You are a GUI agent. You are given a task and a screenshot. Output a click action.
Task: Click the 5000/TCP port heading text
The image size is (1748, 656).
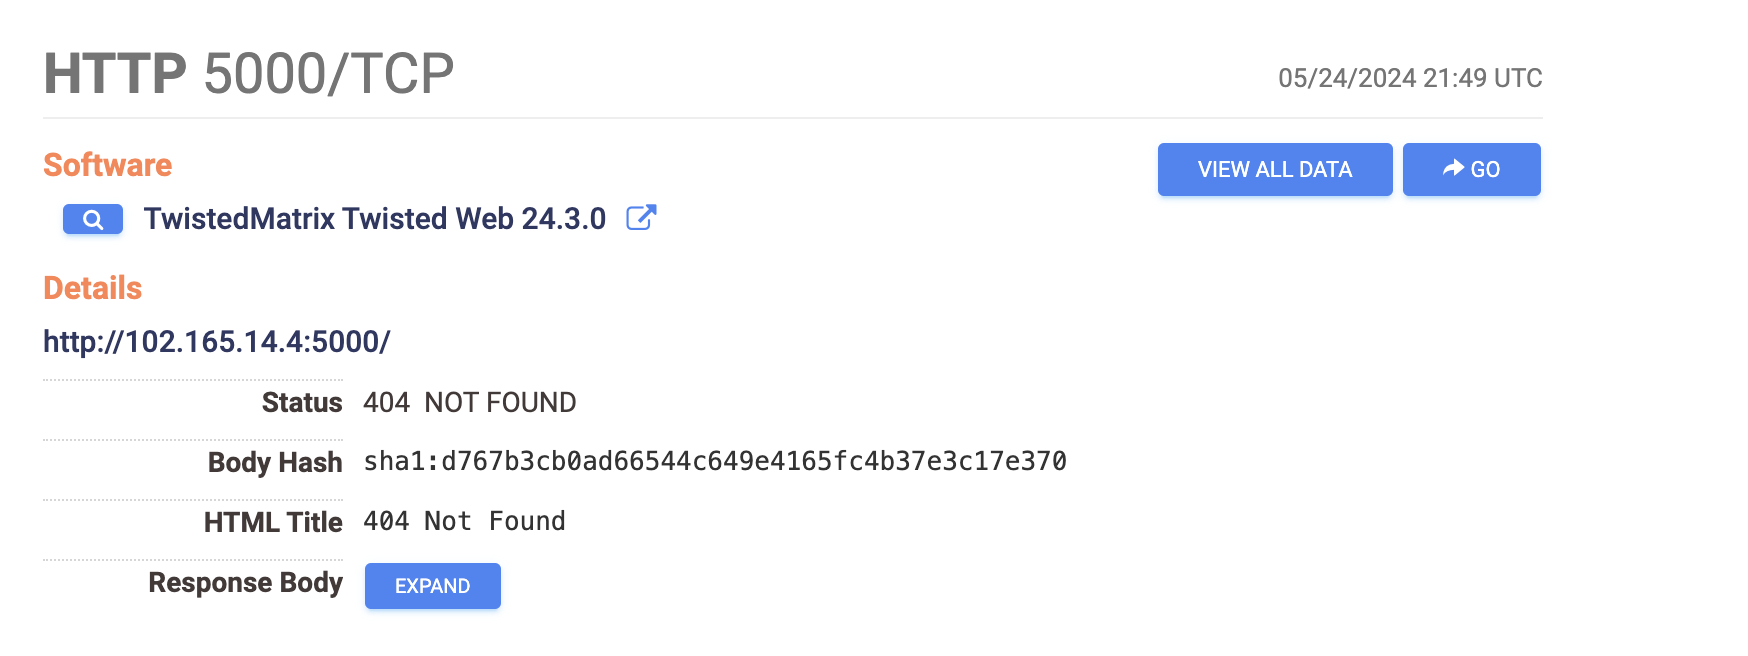(329, 74)
